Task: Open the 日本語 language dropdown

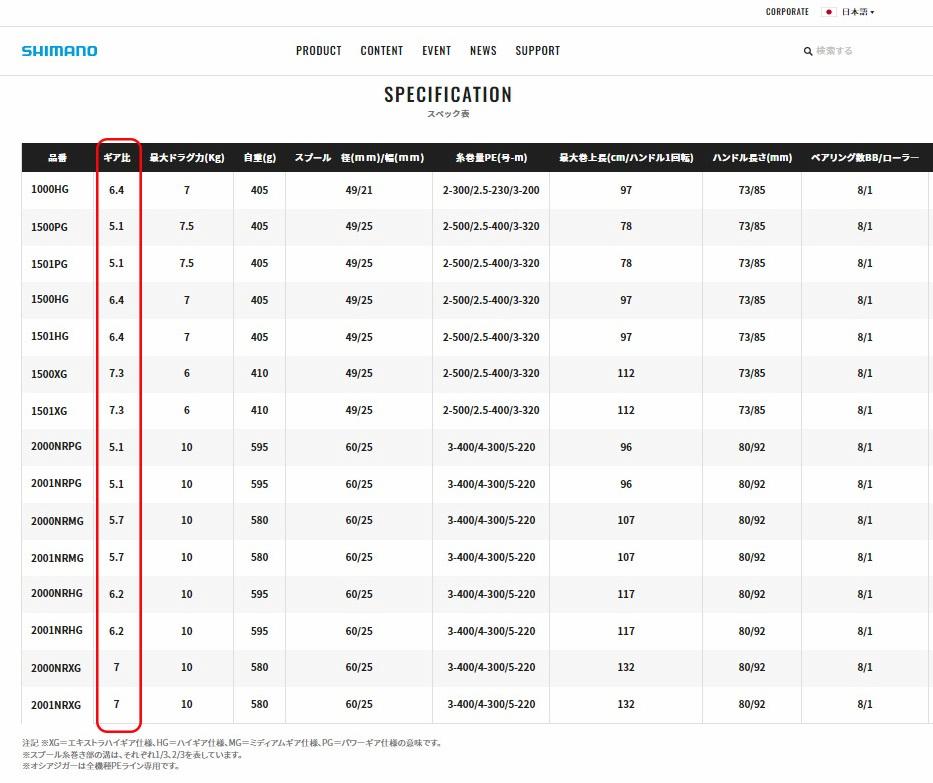Action: pyautogui.click(x=856, y=12)
